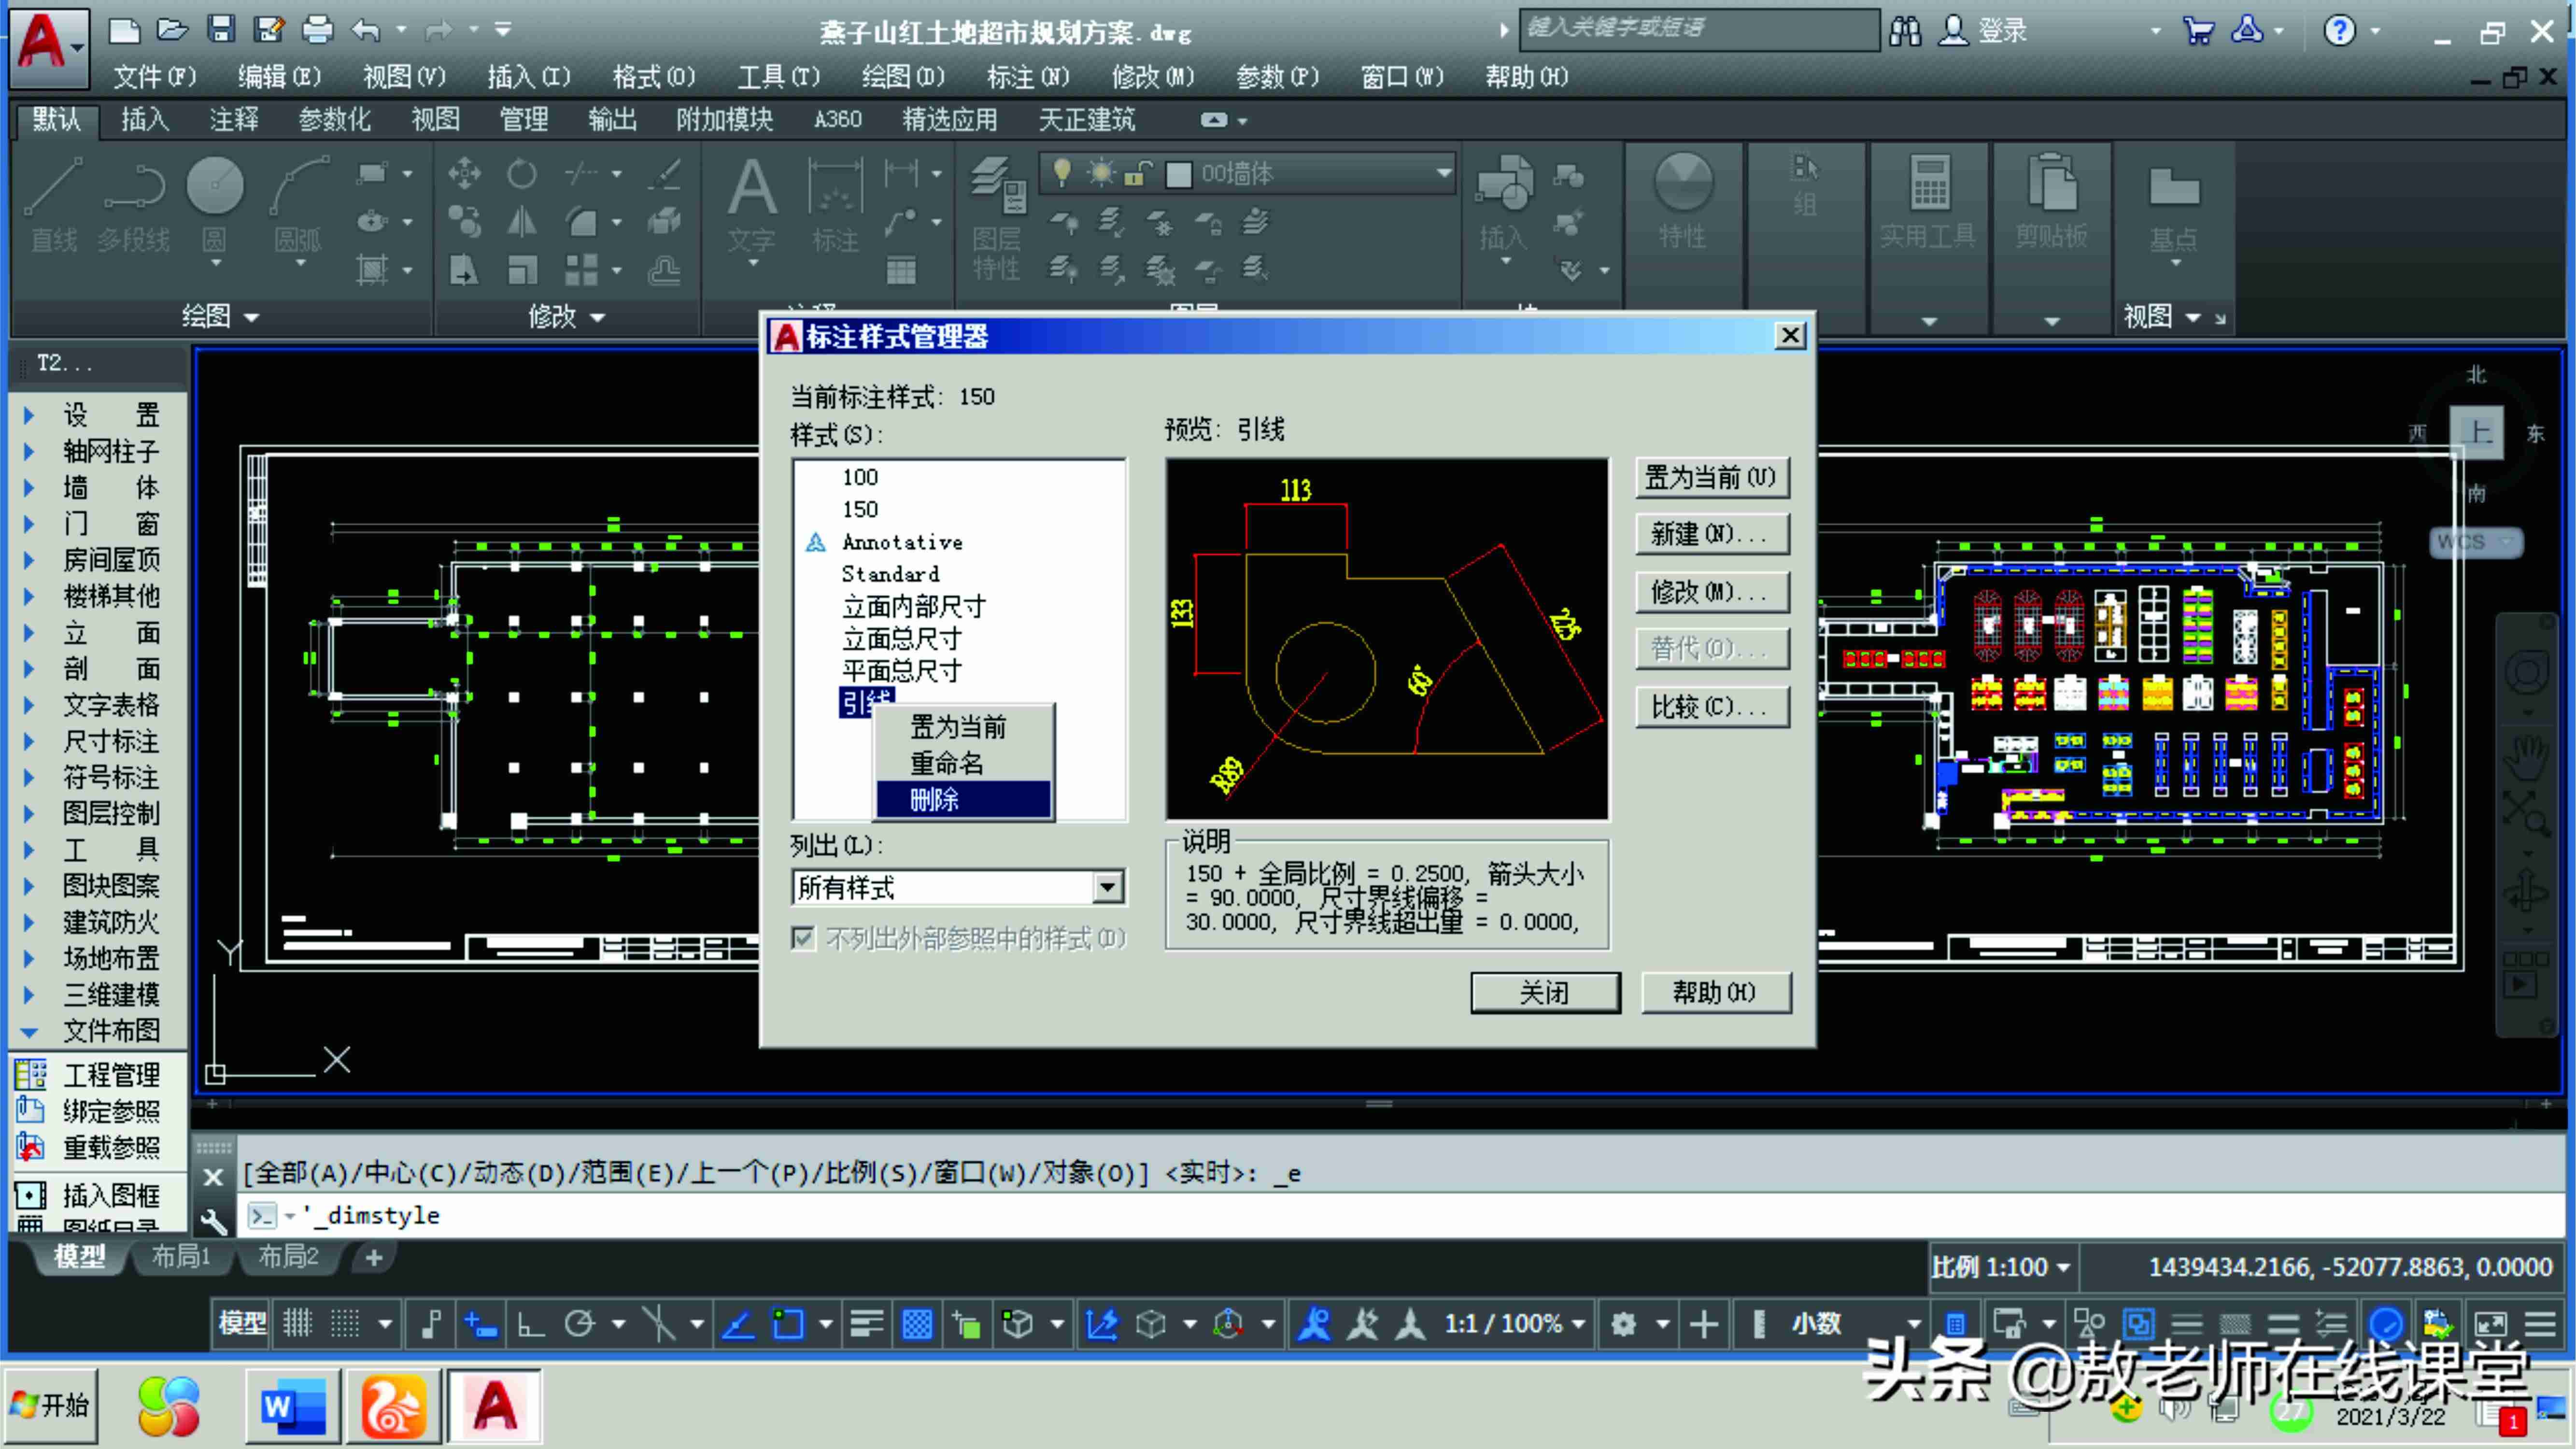Viewport: 2576px width, 1449px height.
Task: Open the 比例 1:100 scale dropdown
Action: (x=2000, y=1267)
